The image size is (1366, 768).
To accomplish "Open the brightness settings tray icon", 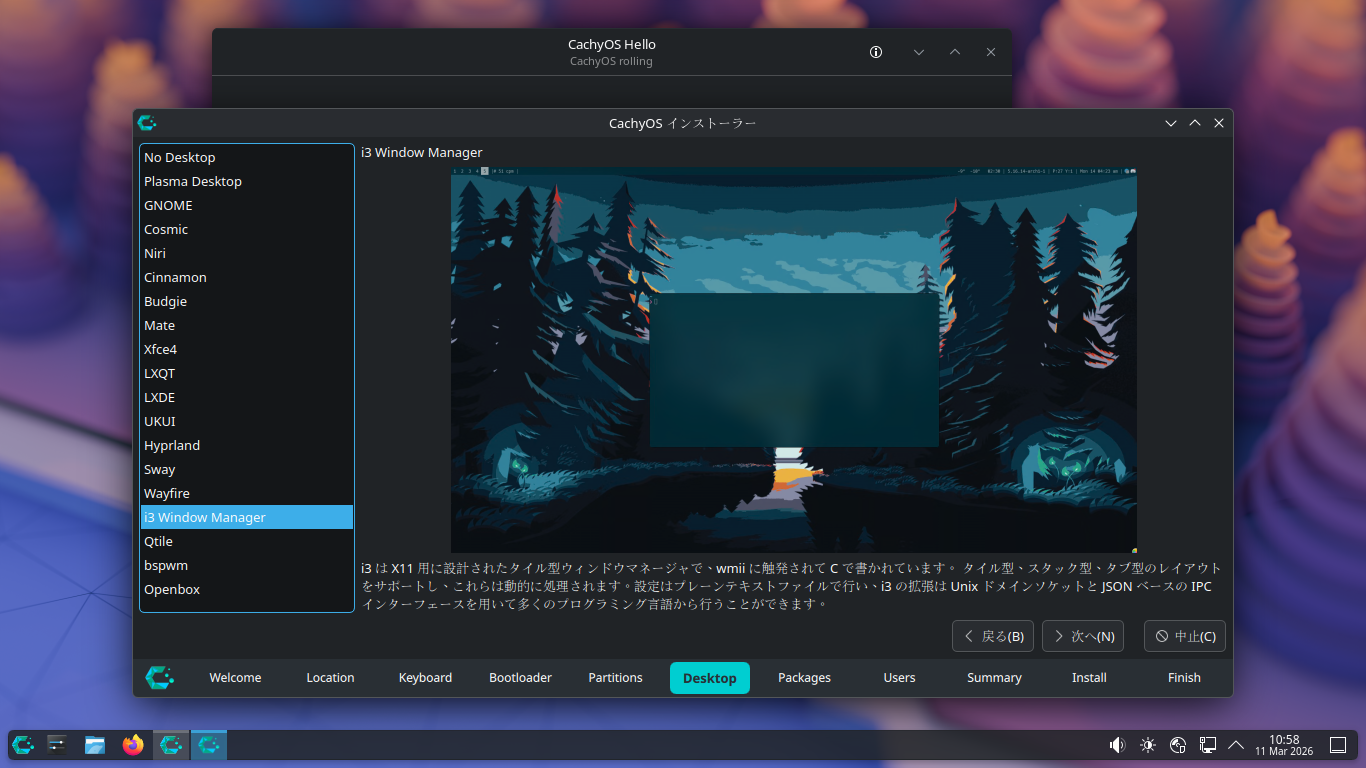I will tap(1147, 745).
